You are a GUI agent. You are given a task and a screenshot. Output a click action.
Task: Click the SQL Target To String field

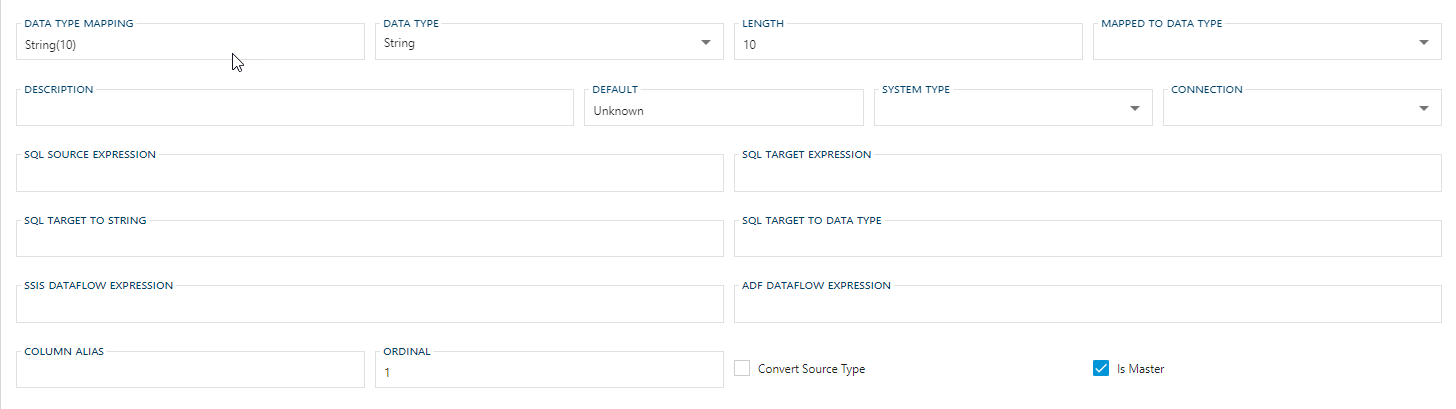click(370, 241)
